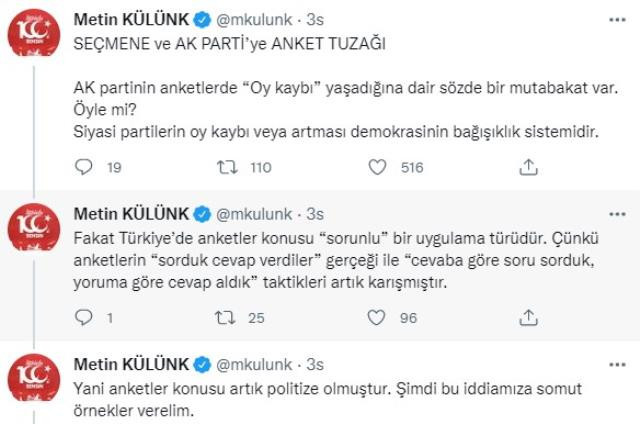Like the second tweet with 96 likes
The width and height of the screenshot is (640, 424).
point(377,319)
